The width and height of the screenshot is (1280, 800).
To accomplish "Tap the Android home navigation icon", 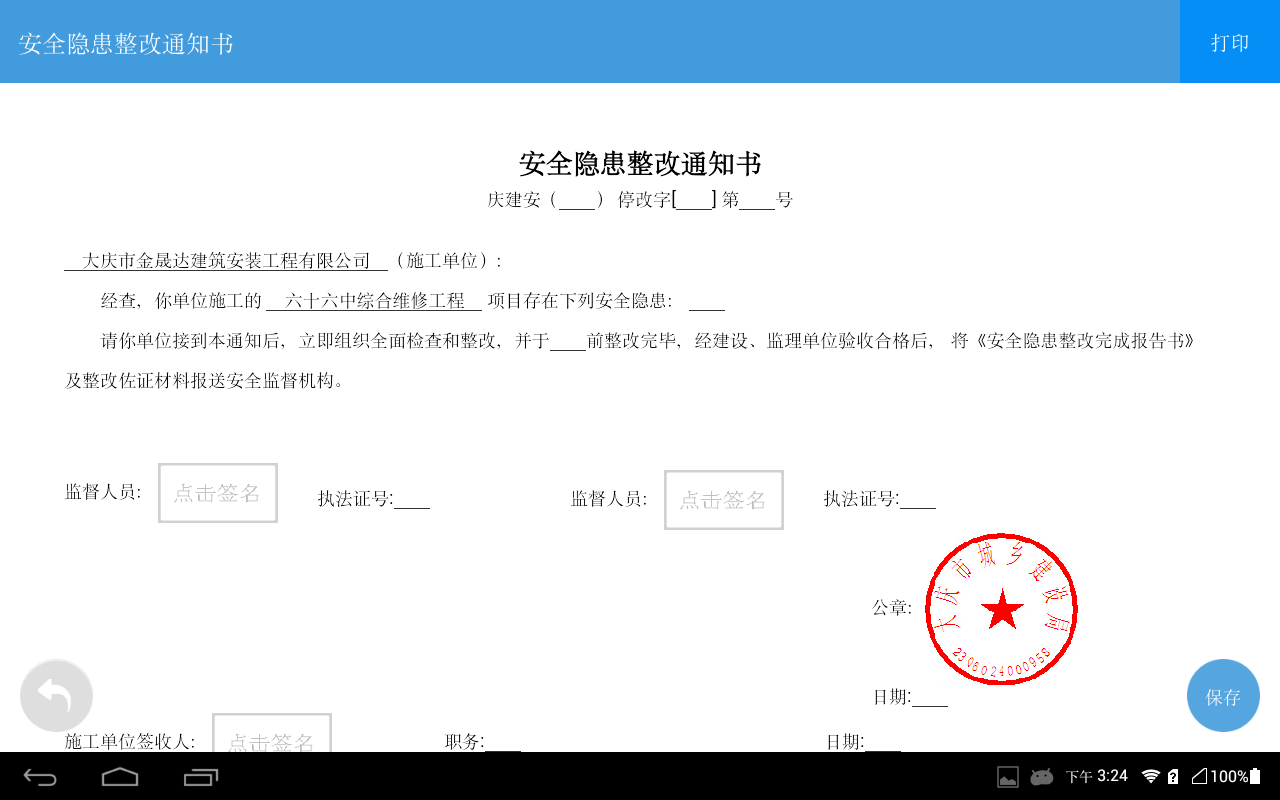I will click(120, 777).
